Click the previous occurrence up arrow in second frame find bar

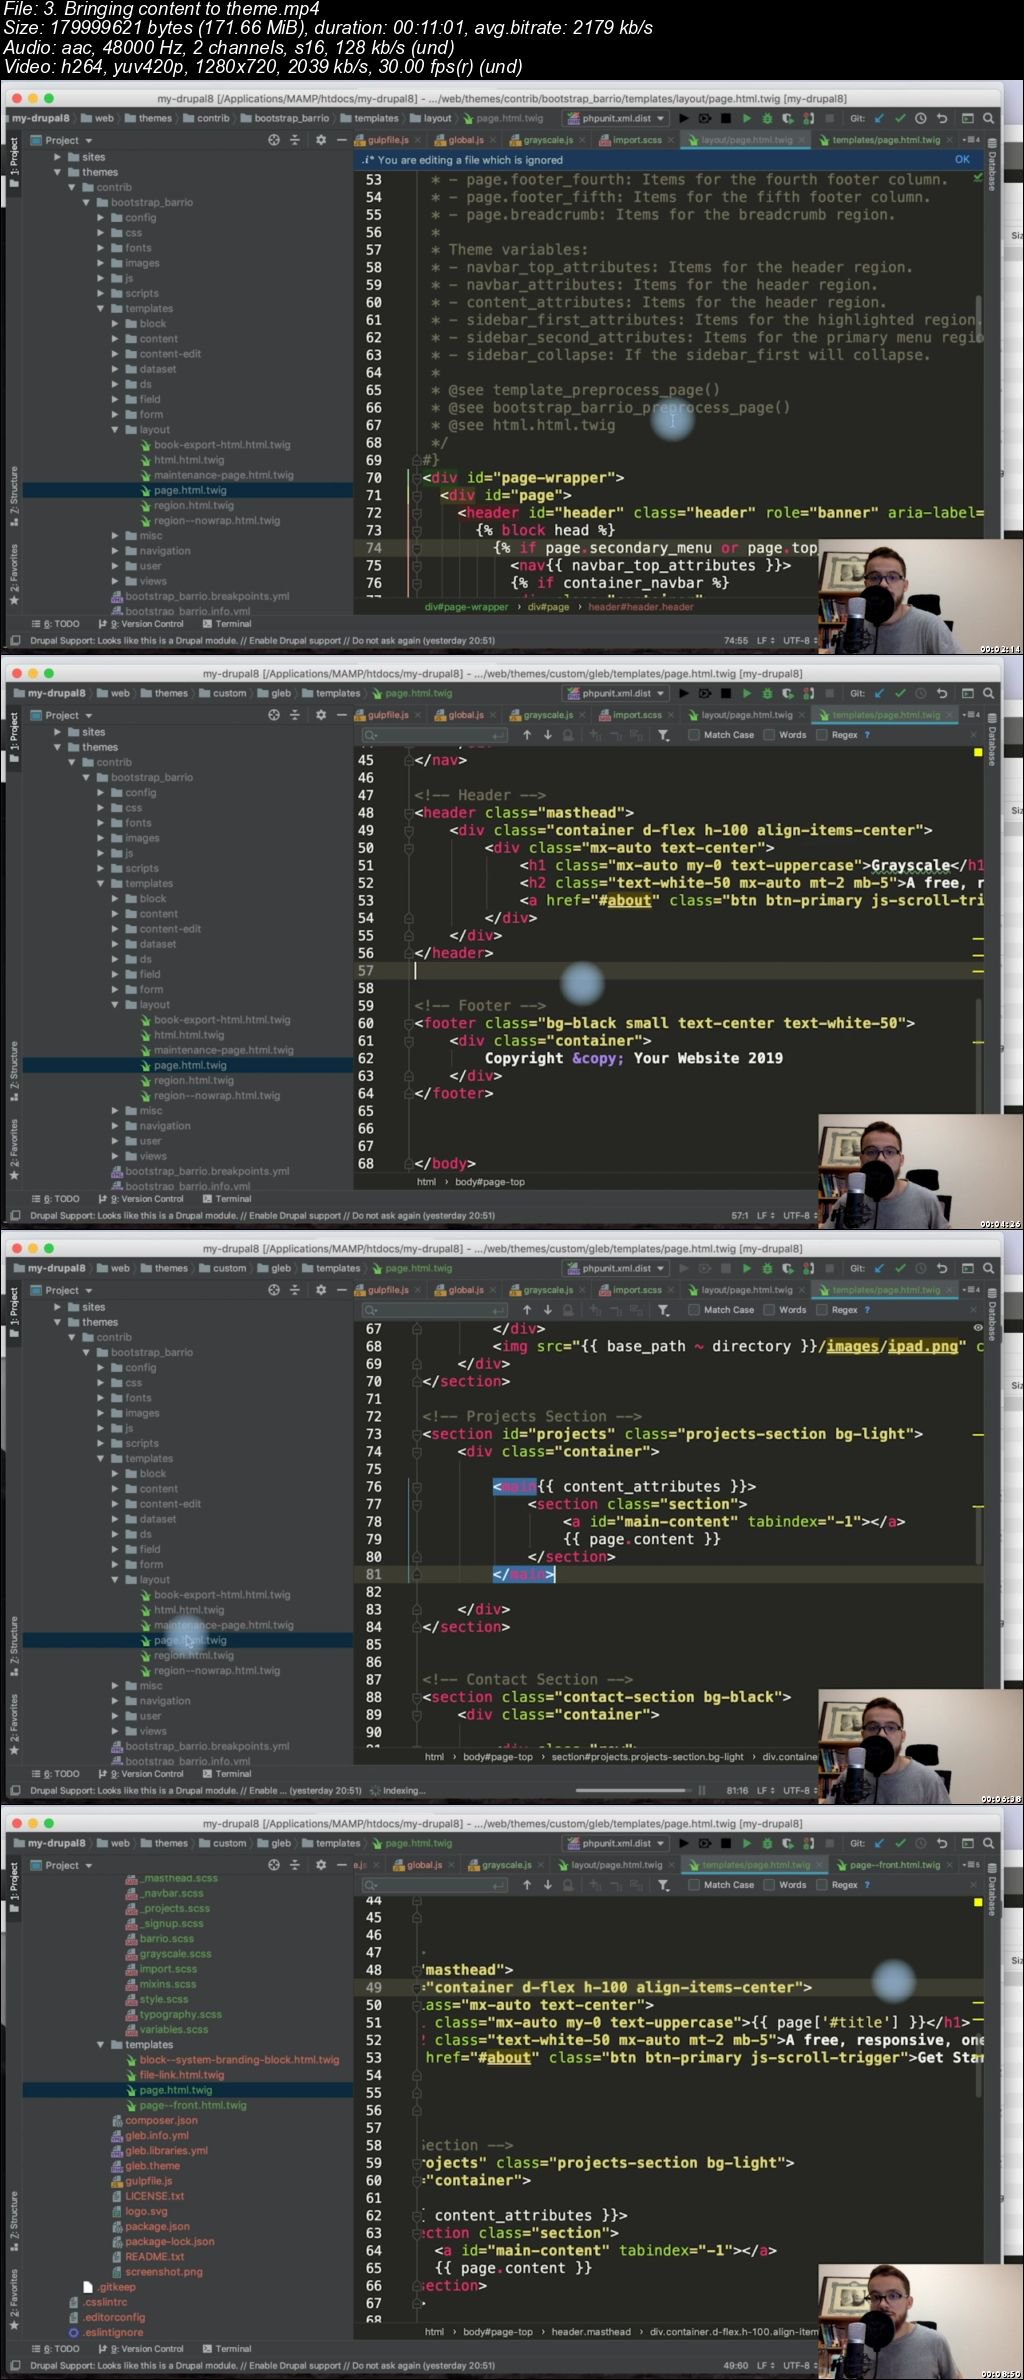pyautogui.click(x=527, y=735)
